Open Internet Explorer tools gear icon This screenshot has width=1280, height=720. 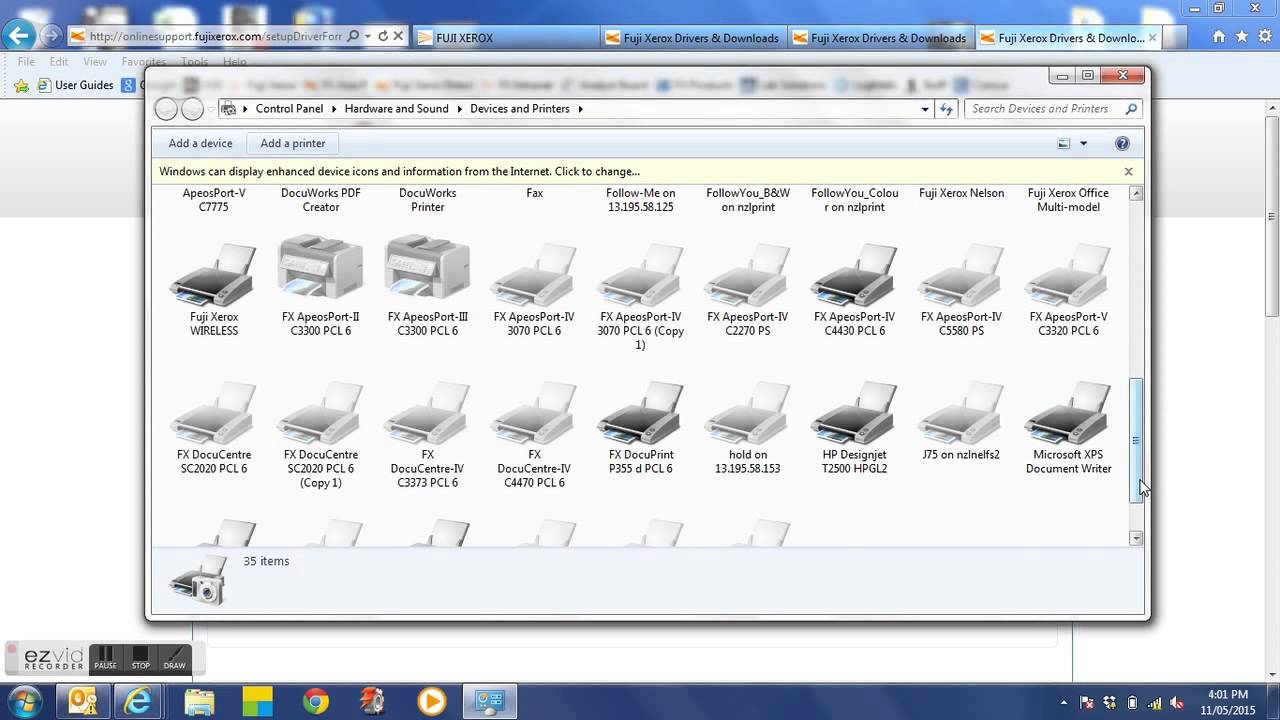click(1264, 37)
